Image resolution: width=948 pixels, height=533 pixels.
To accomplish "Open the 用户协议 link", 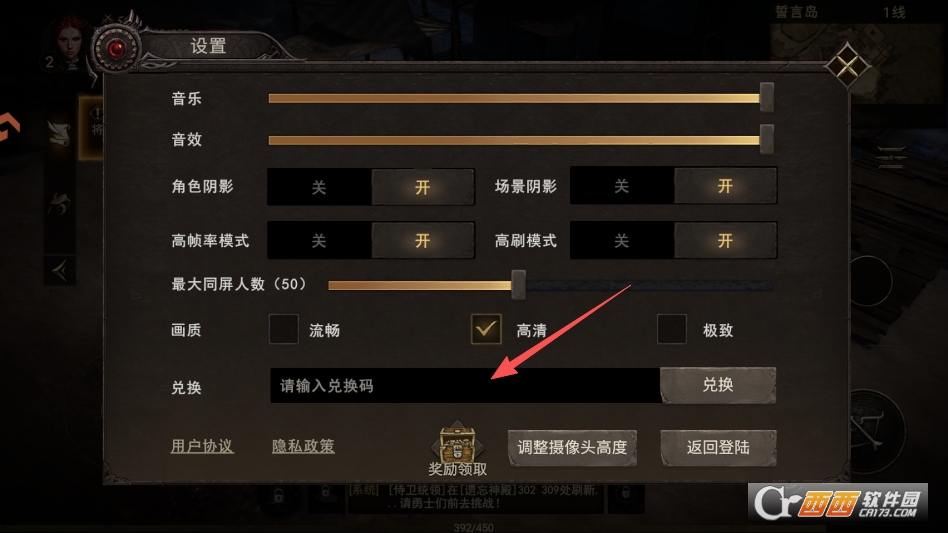I will tap(202, 446).
